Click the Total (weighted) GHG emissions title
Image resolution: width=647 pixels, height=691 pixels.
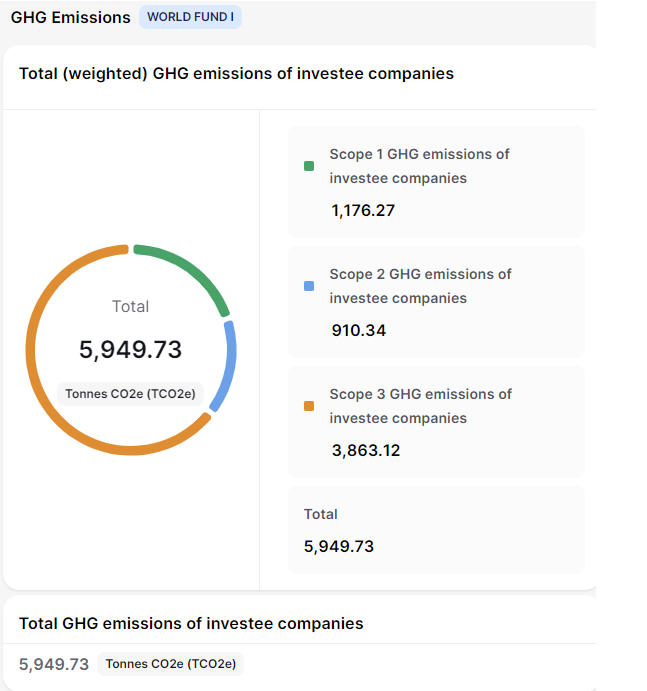(236, 73)
